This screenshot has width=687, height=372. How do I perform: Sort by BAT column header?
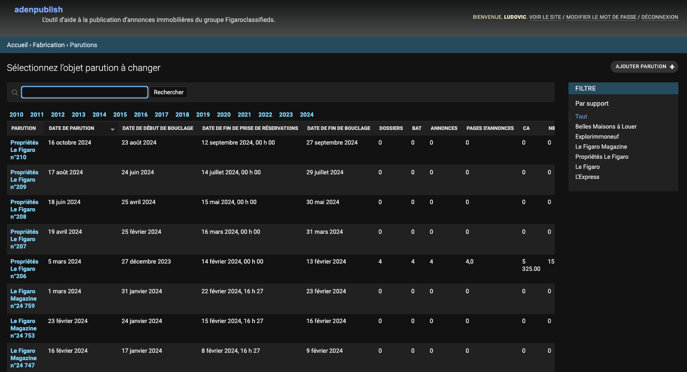click(417, 128)
